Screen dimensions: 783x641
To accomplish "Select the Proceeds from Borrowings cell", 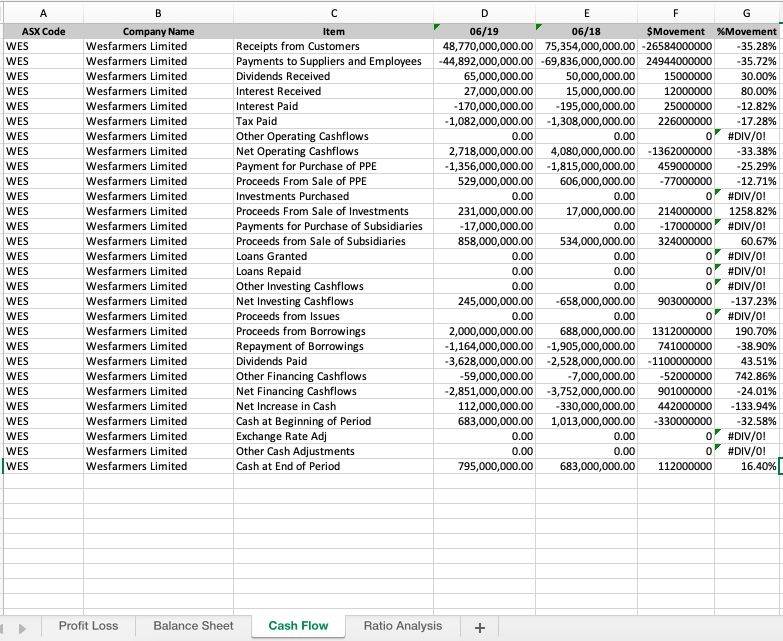I will [x=334, y=331].
